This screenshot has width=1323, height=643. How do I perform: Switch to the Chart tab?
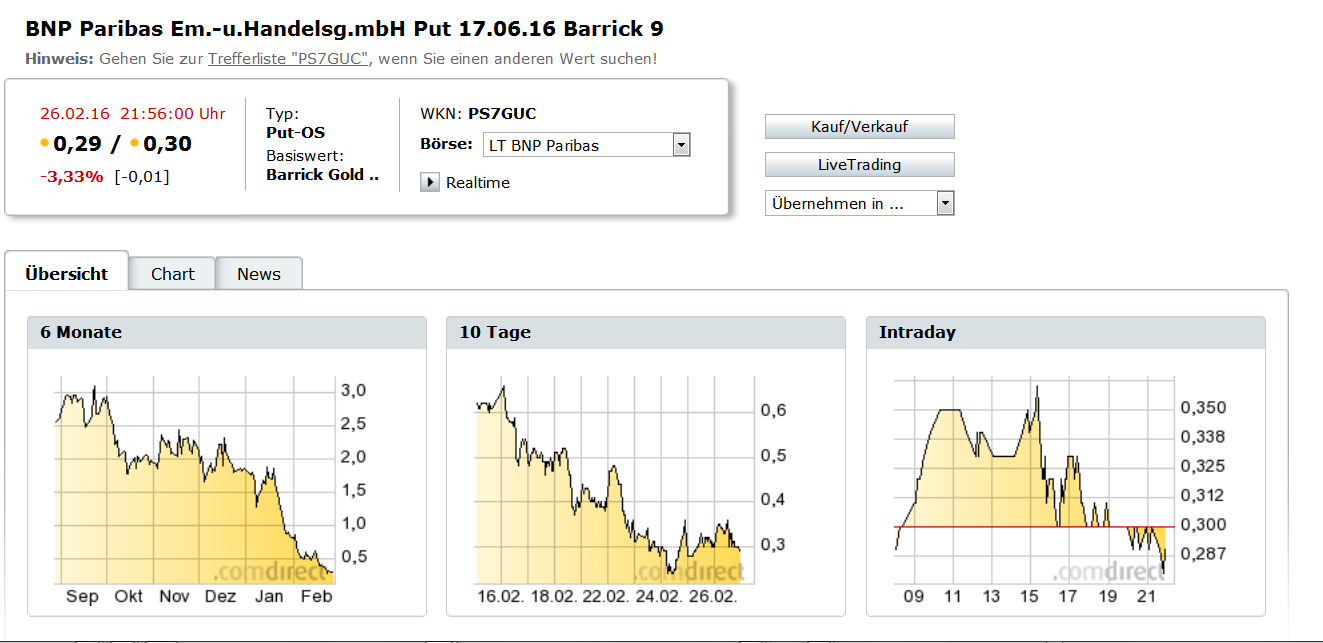[172, 274]
